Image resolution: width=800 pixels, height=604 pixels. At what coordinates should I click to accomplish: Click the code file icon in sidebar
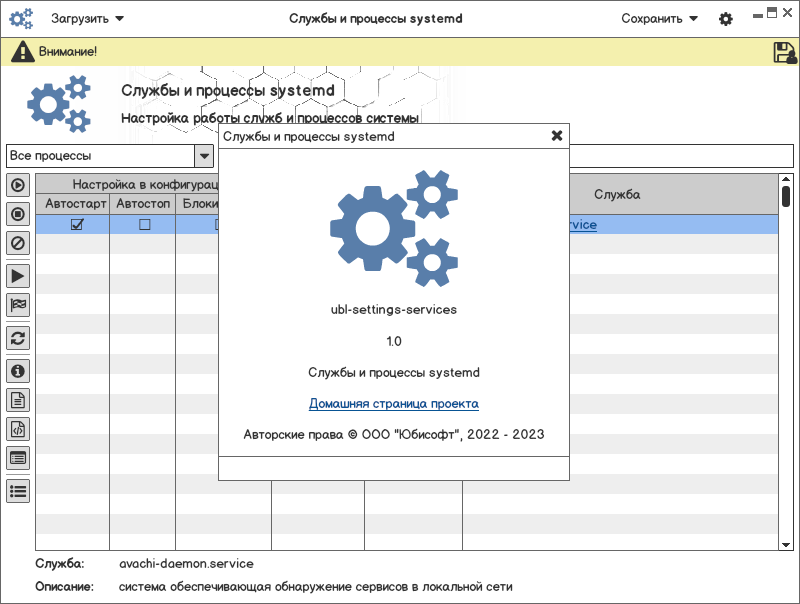point(18,429)
